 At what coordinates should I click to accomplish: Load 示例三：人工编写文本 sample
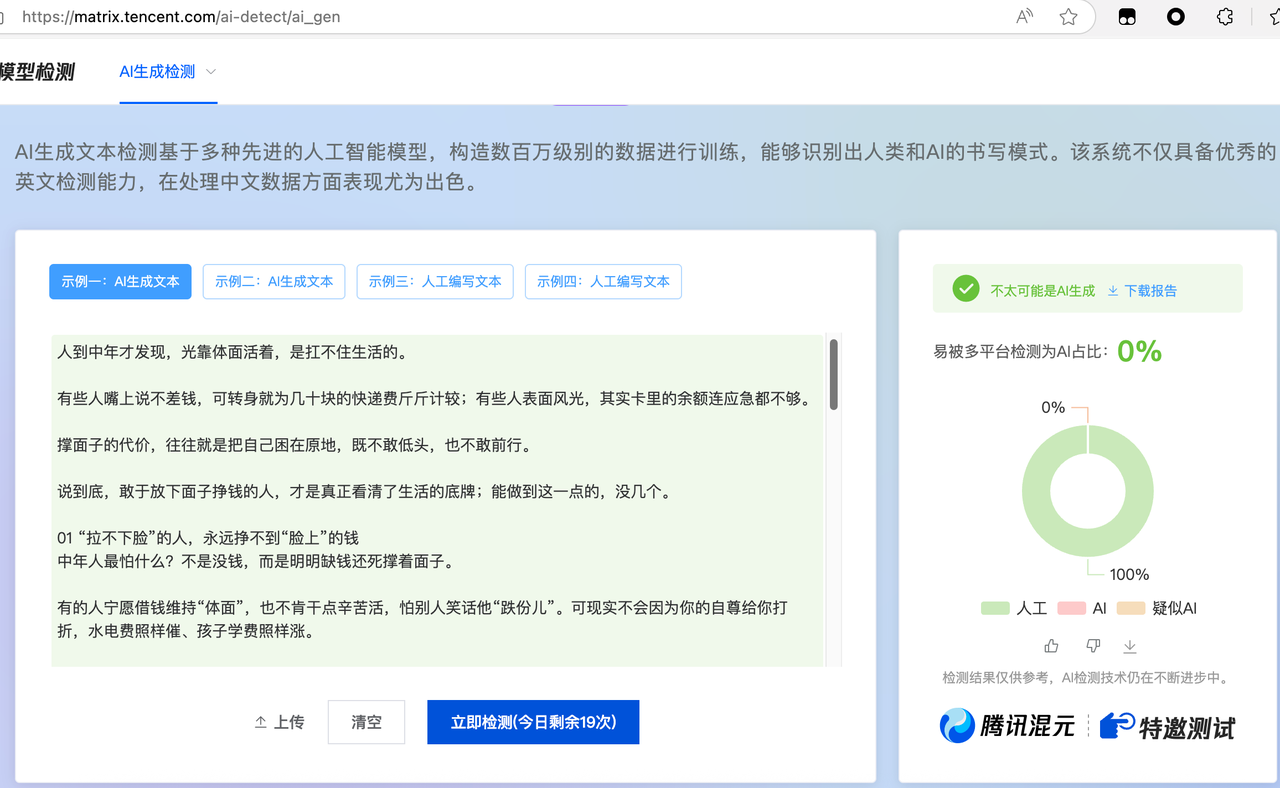click(435, 282)
